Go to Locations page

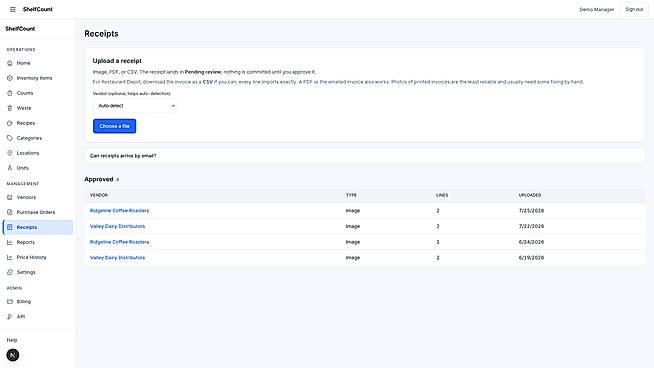pos(38,153)
